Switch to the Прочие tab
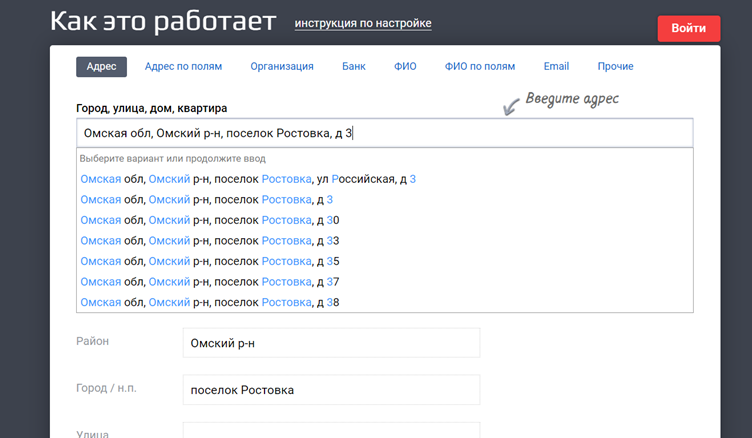Viewport: 752px width, 438px height. (x=615, y=67)
